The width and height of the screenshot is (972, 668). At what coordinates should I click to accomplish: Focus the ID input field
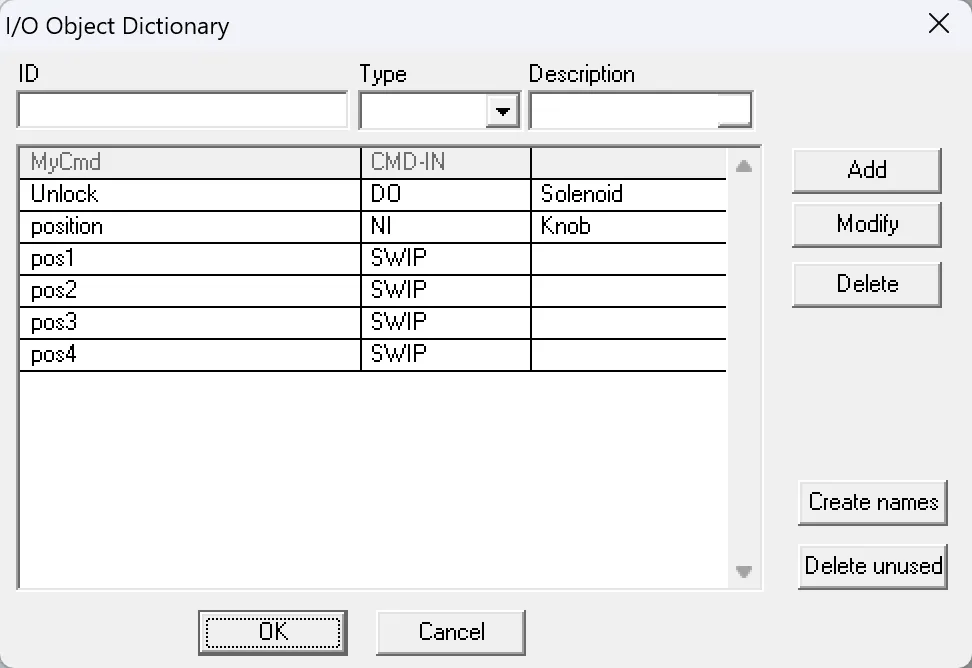click(x=182, y=111)
